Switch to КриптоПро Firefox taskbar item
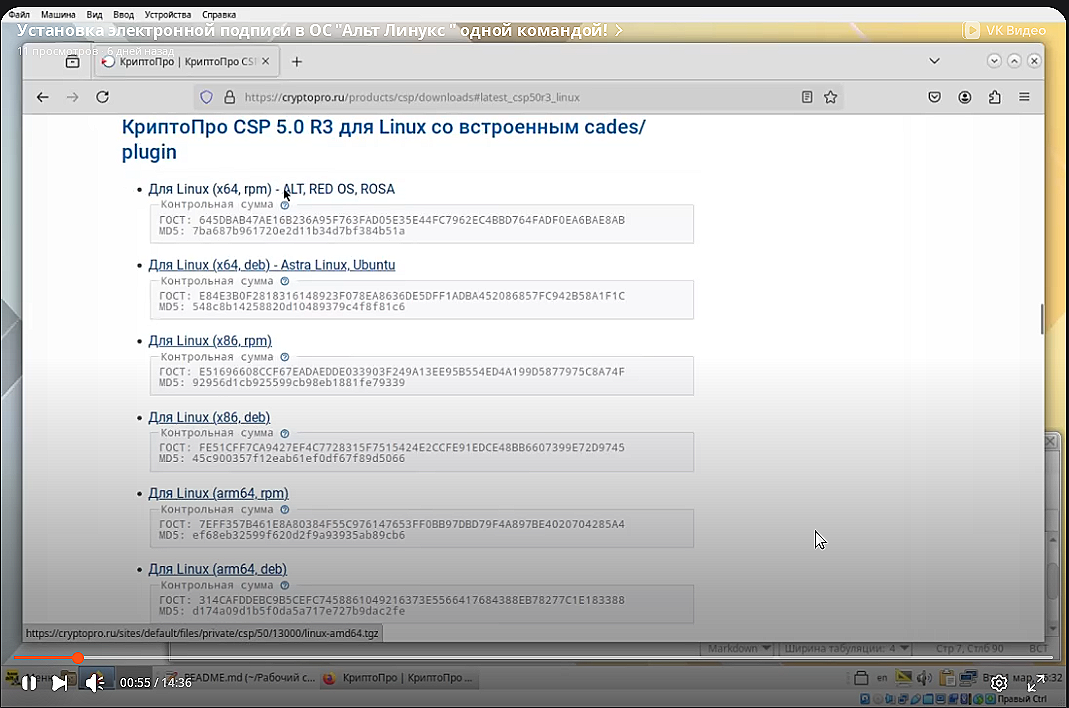1069x708 pixels. pyautogui.click(x=399, y=678)
